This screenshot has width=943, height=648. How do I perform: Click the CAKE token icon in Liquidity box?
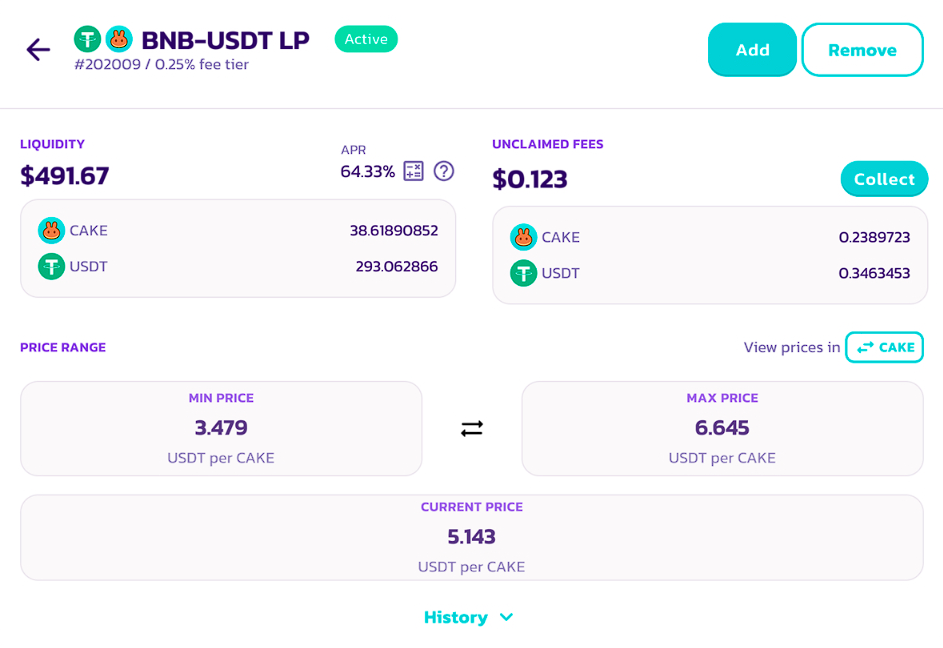(51, 230)
